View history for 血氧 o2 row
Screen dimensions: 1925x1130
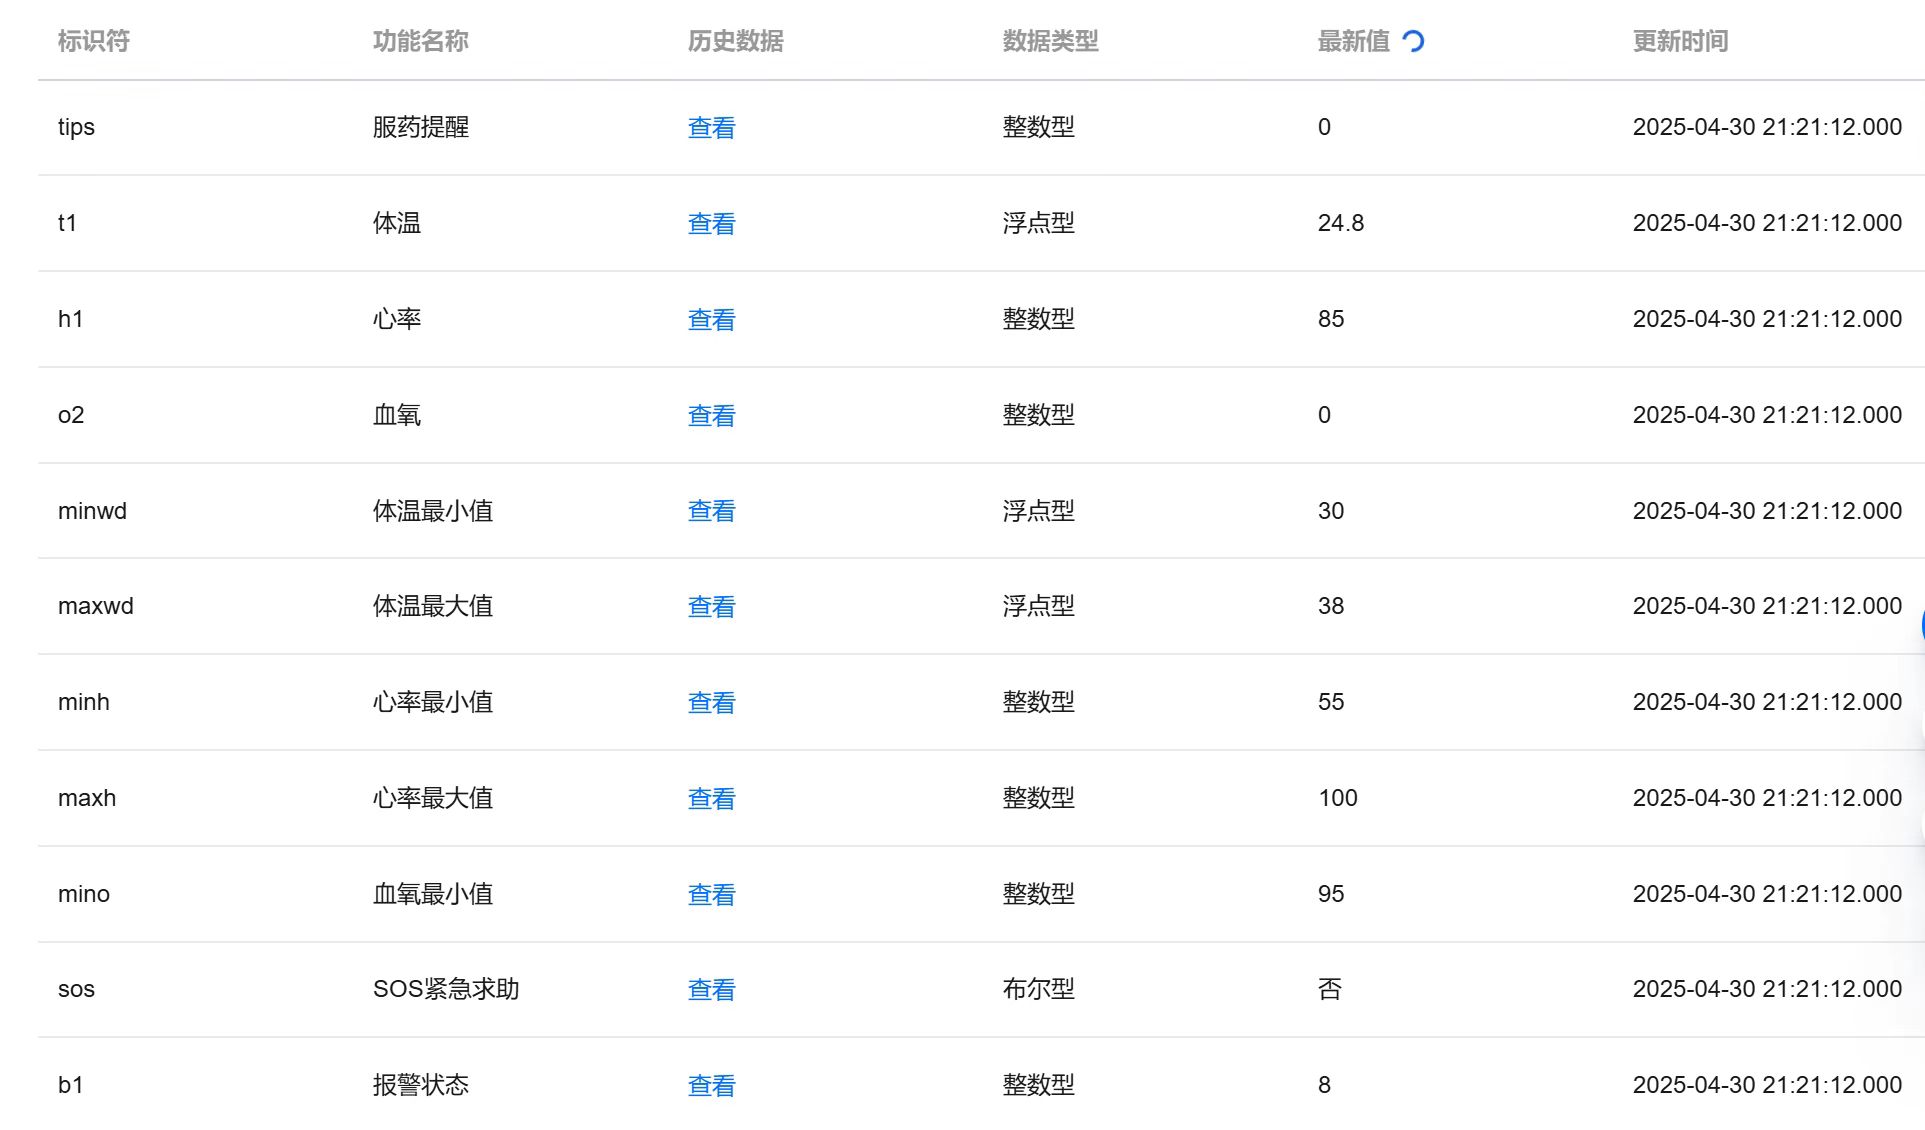tap(711, 416)
